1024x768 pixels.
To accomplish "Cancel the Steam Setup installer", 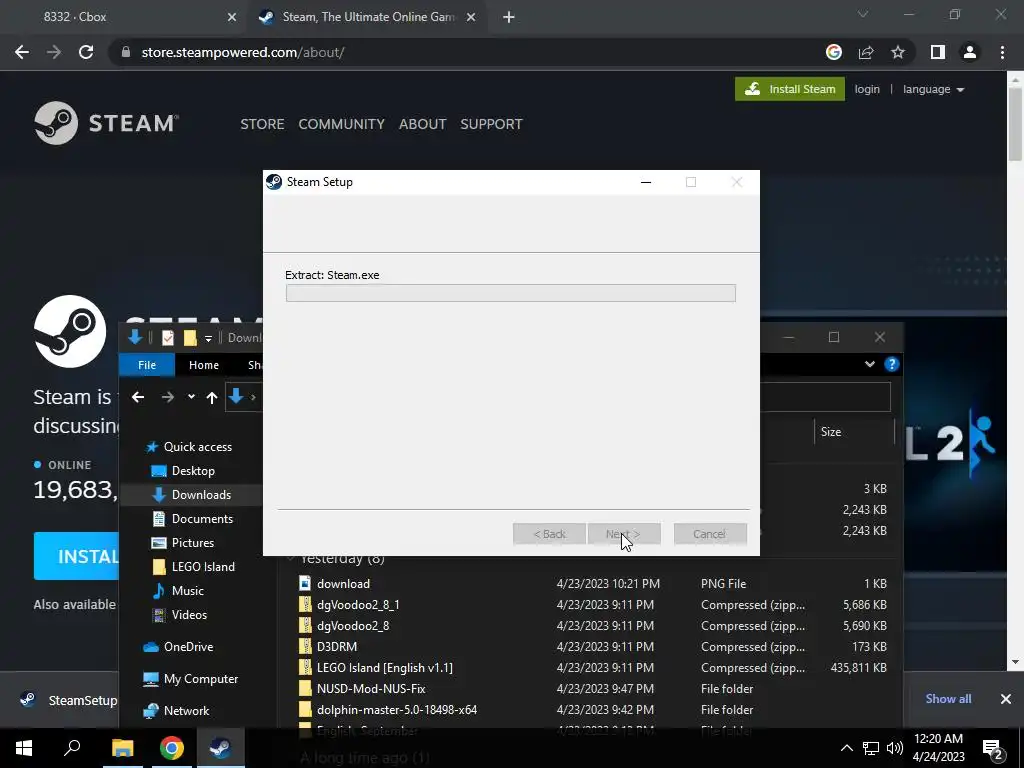I will click(710, 534).
